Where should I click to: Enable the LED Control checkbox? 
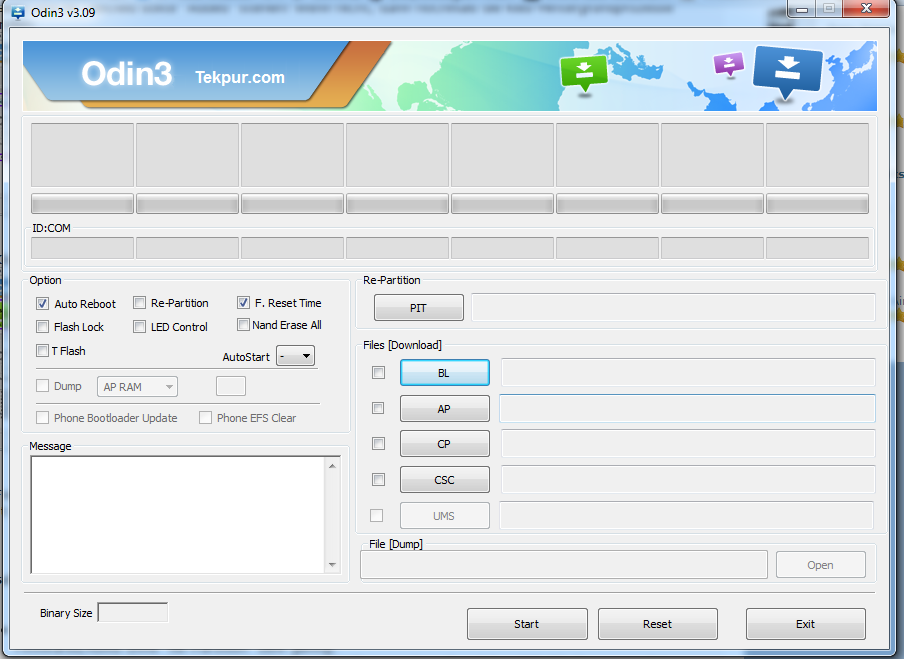pos(140,327)
